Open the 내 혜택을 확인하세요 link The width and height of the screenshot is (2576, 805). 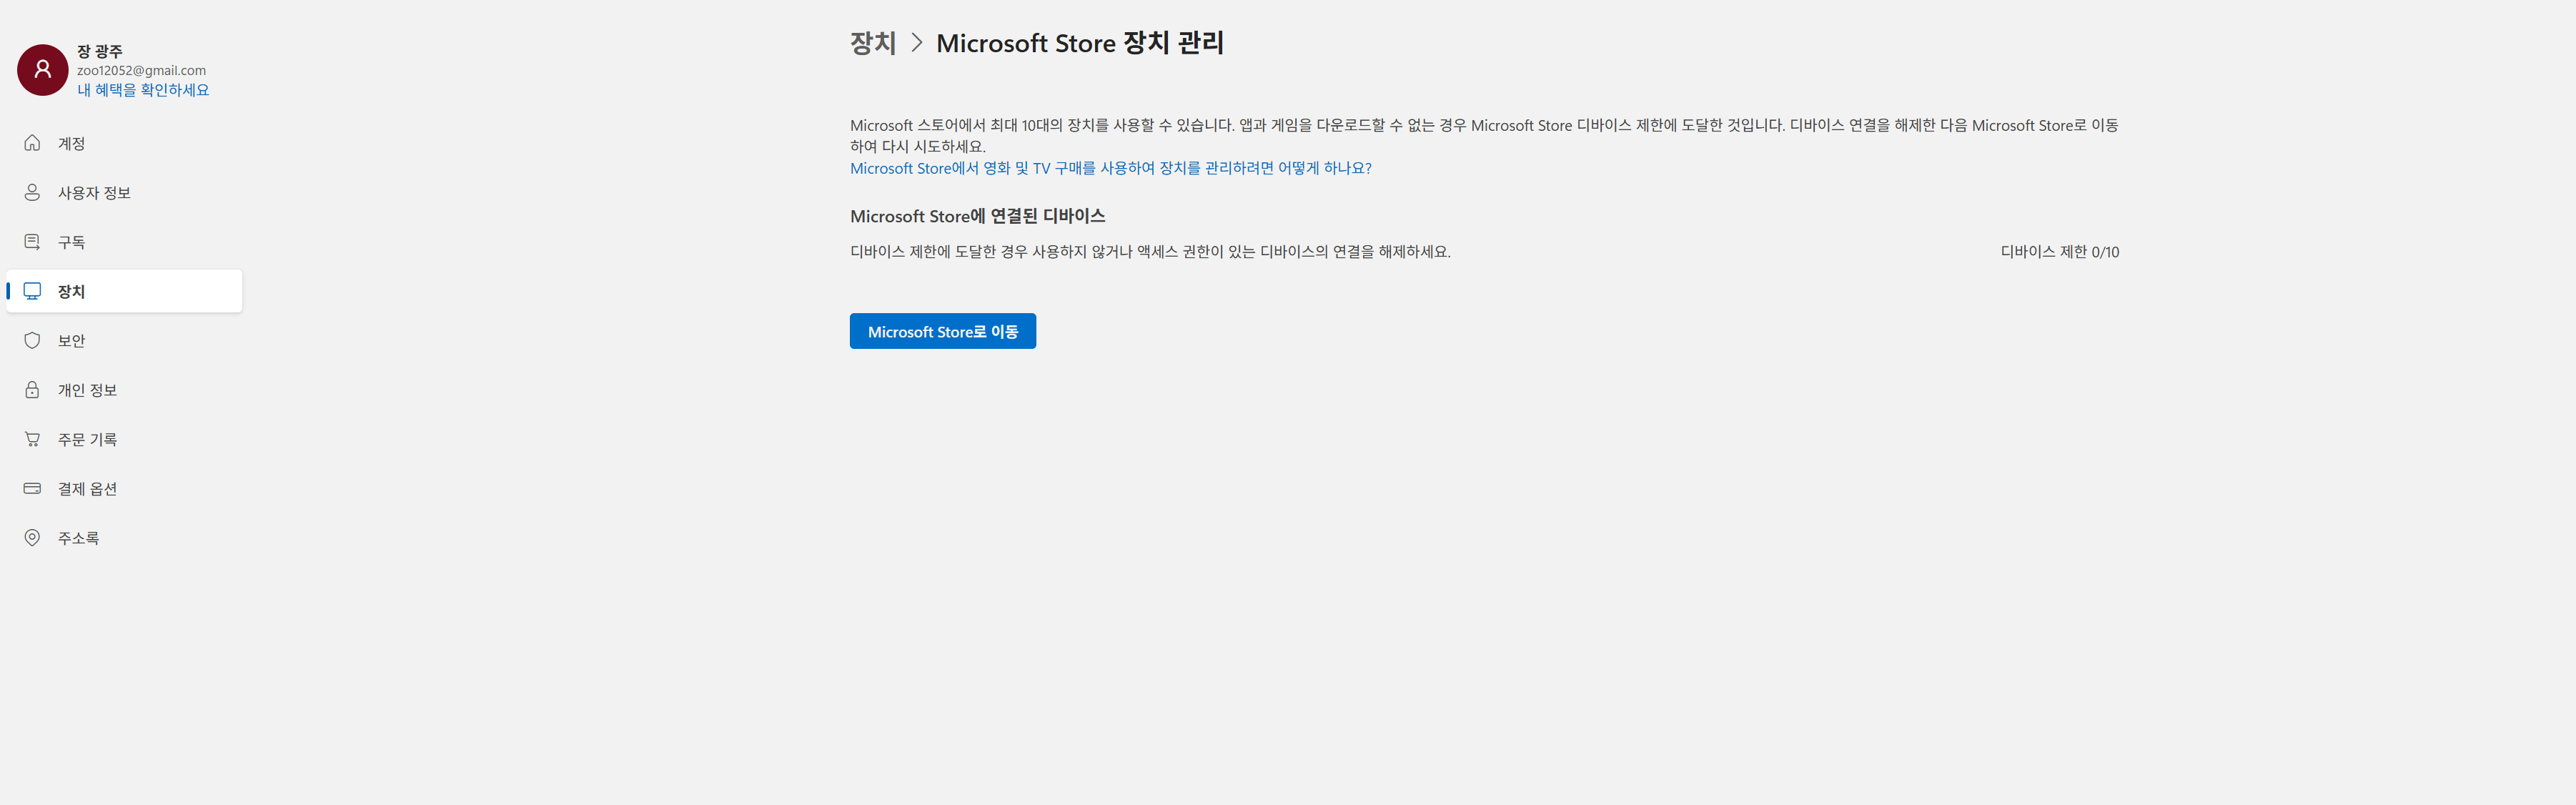click(143, 90)
